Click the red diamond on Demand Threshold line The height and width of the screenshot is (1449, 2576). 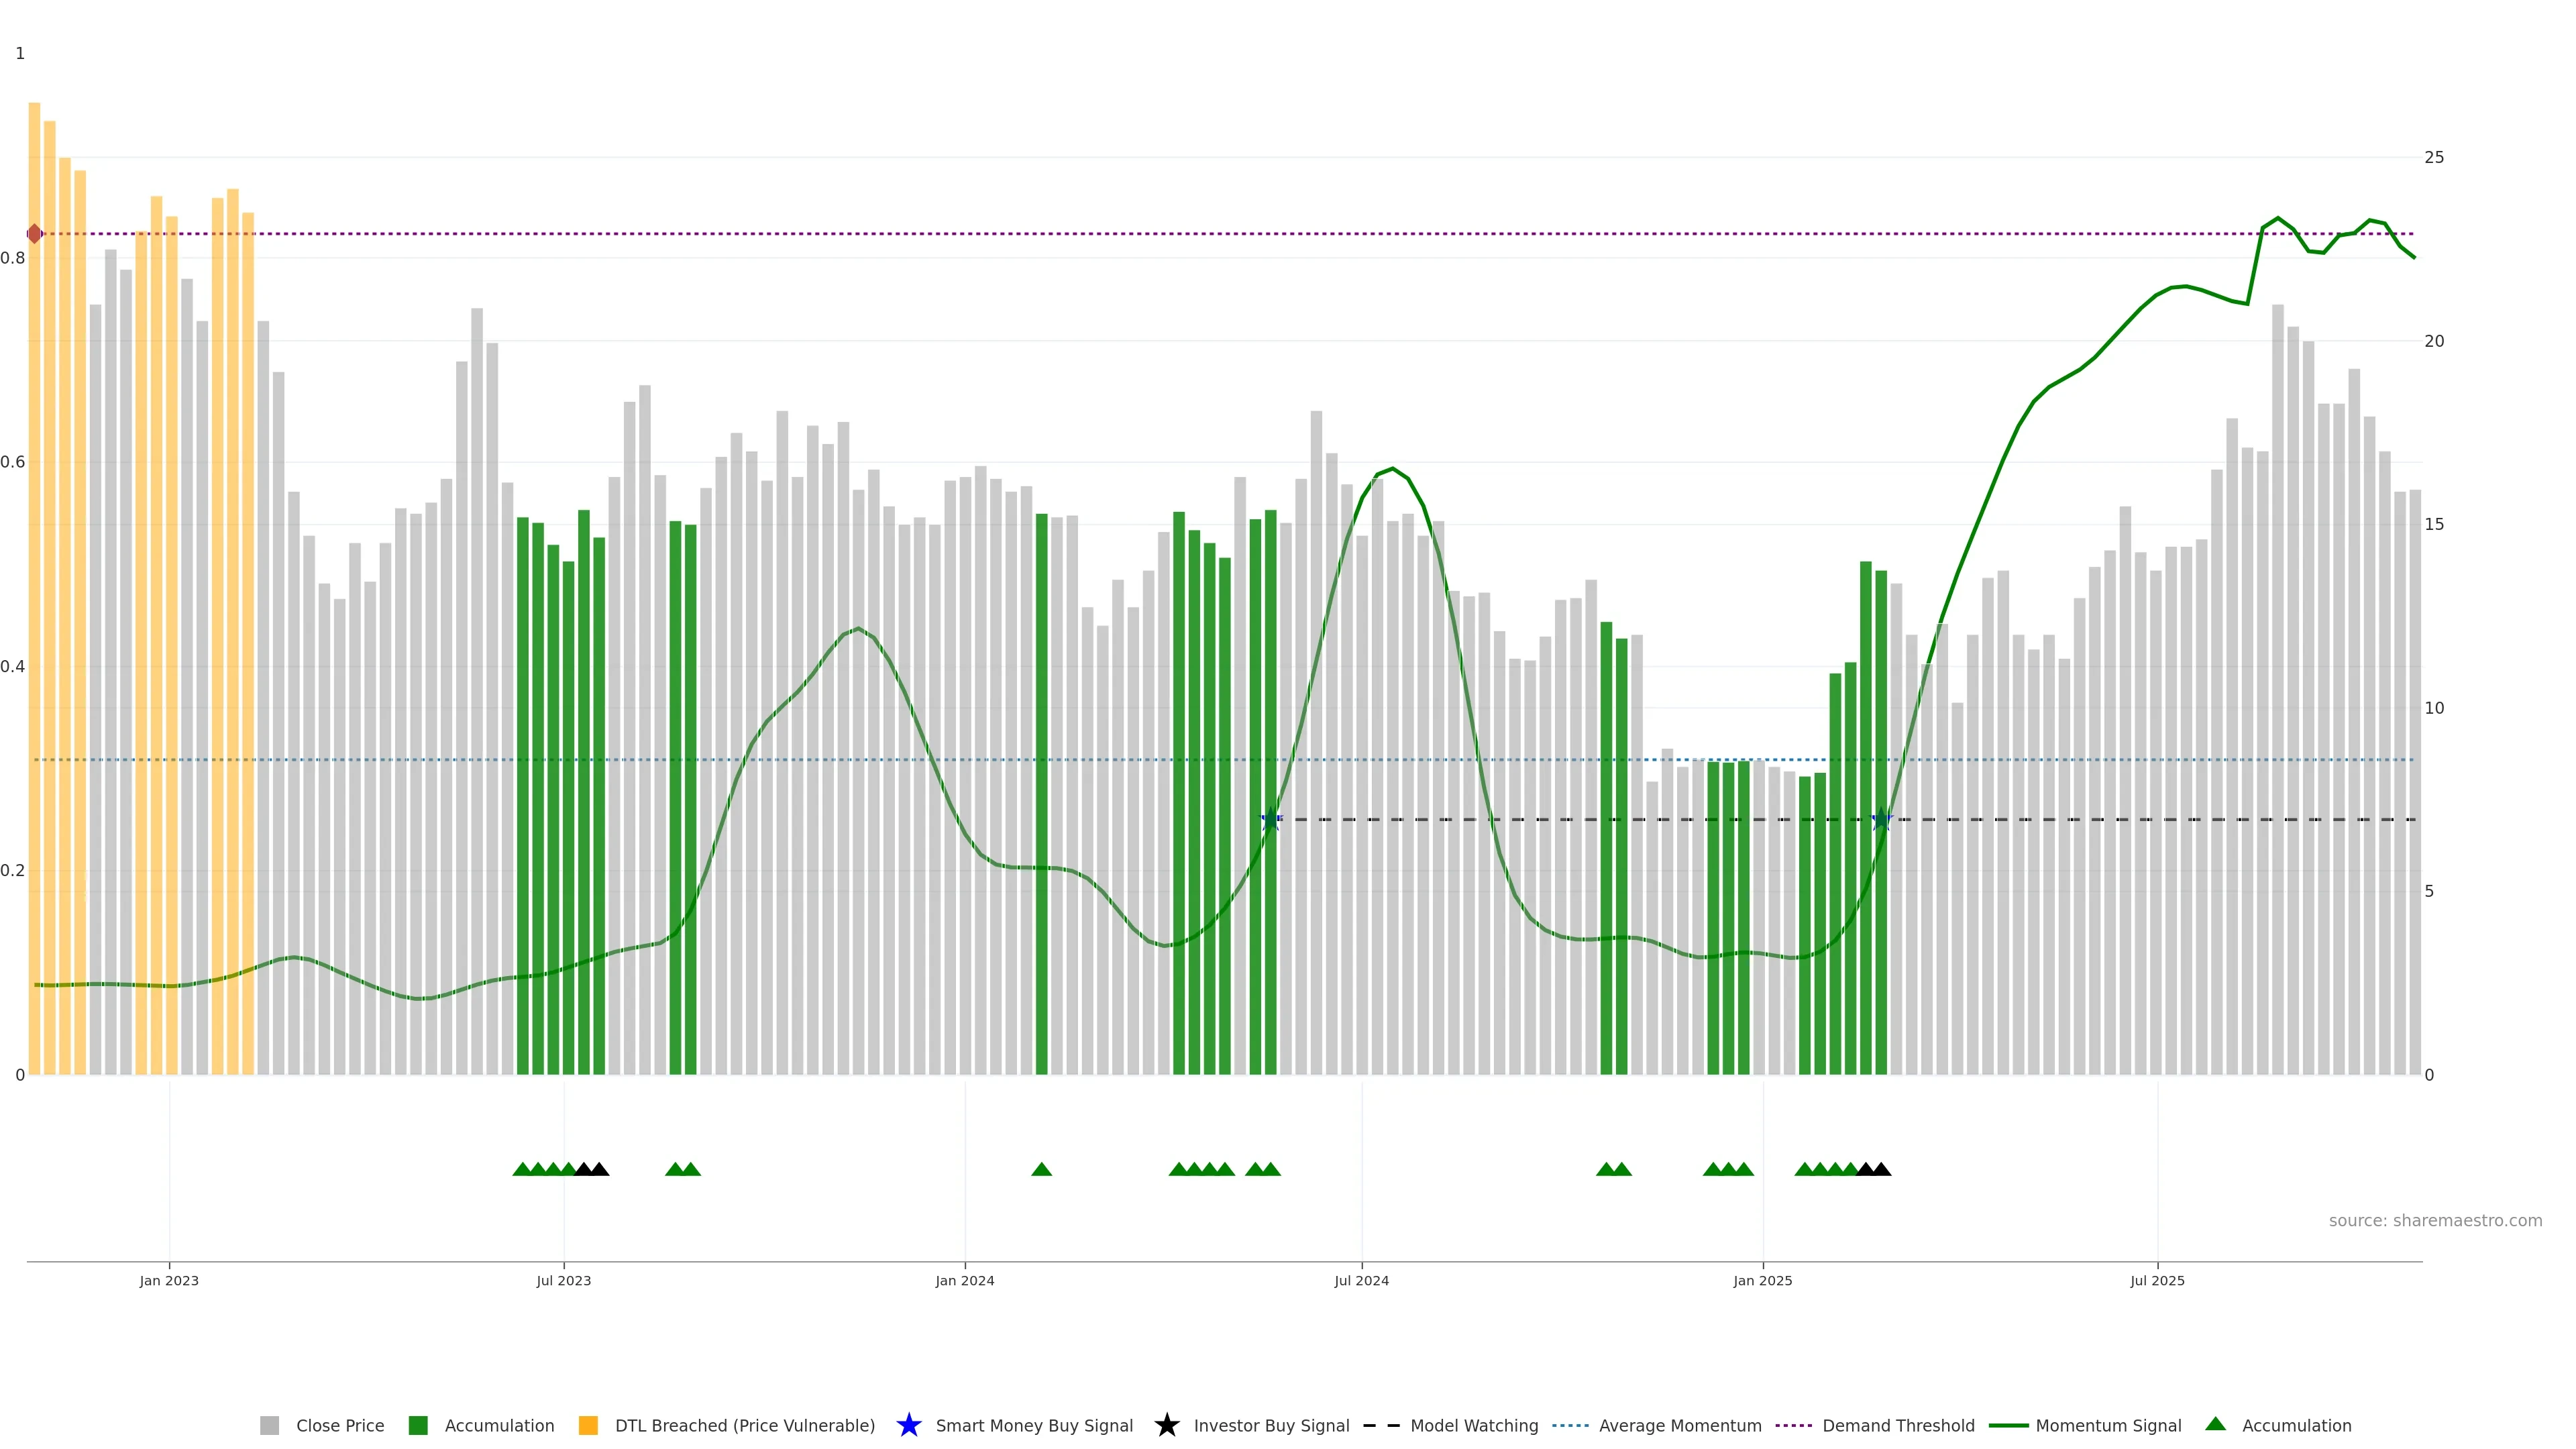pos(35,234)
